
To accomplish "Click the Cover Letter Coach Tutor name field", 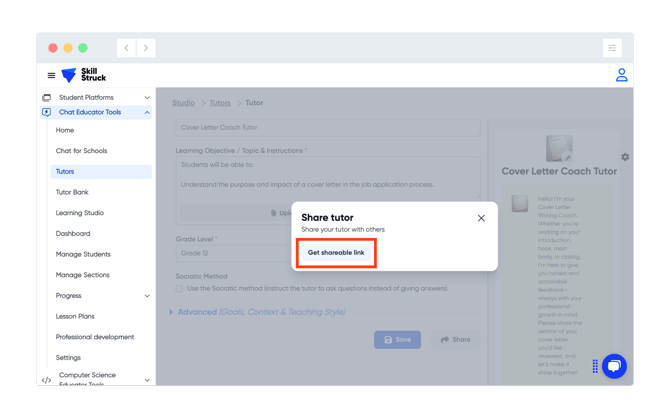I will [327, 128].
